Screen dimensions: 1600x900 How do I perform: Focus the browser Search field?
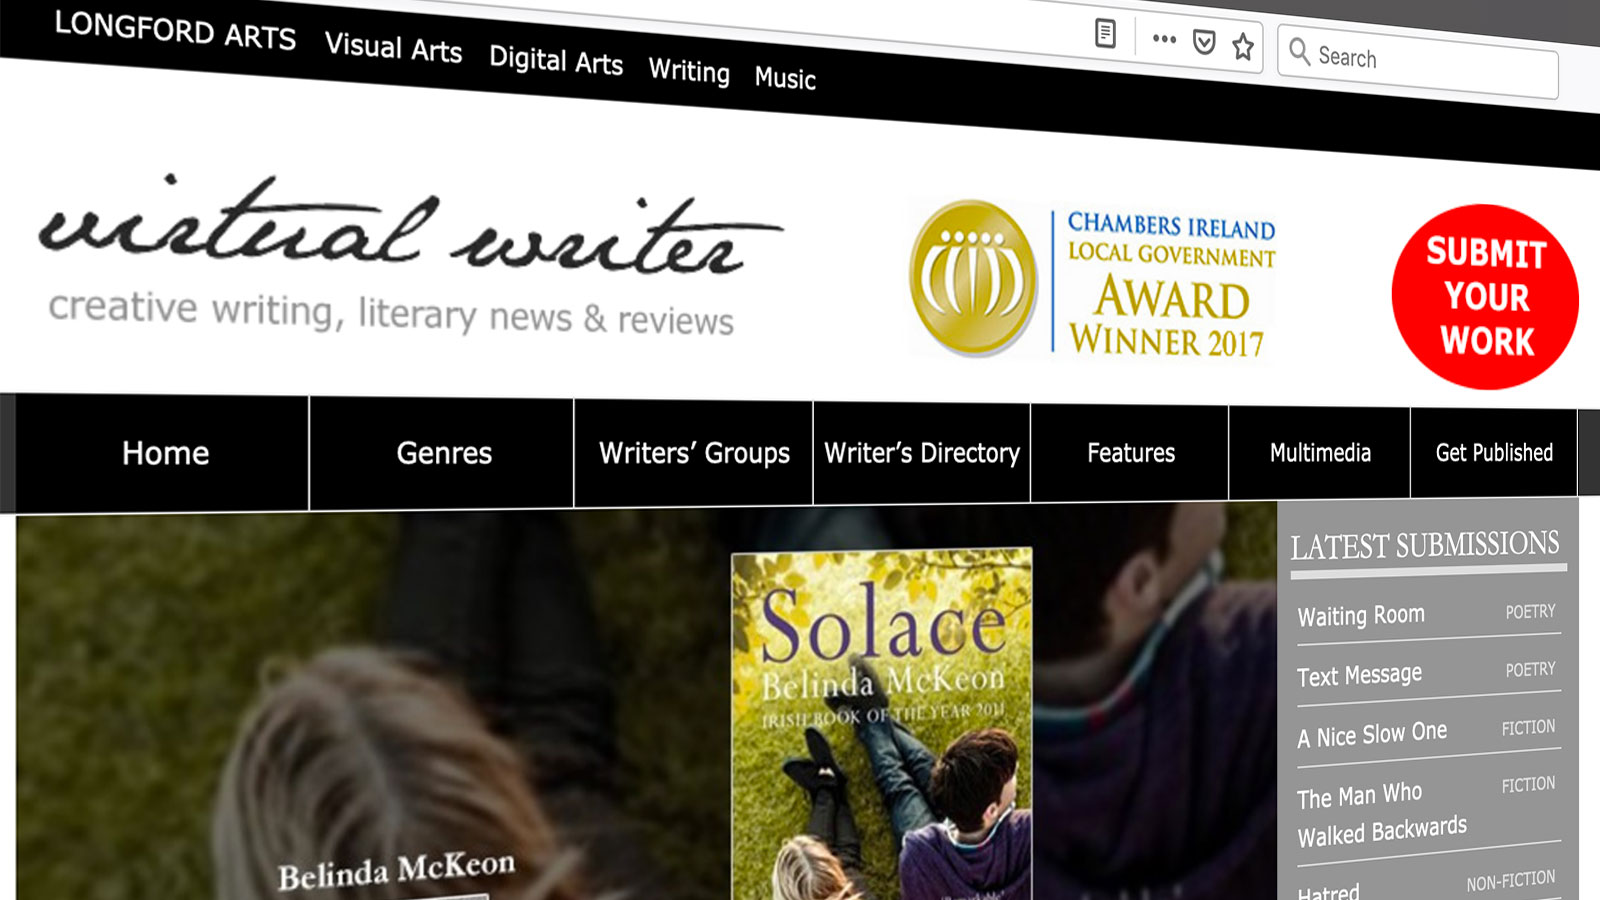1418,62
